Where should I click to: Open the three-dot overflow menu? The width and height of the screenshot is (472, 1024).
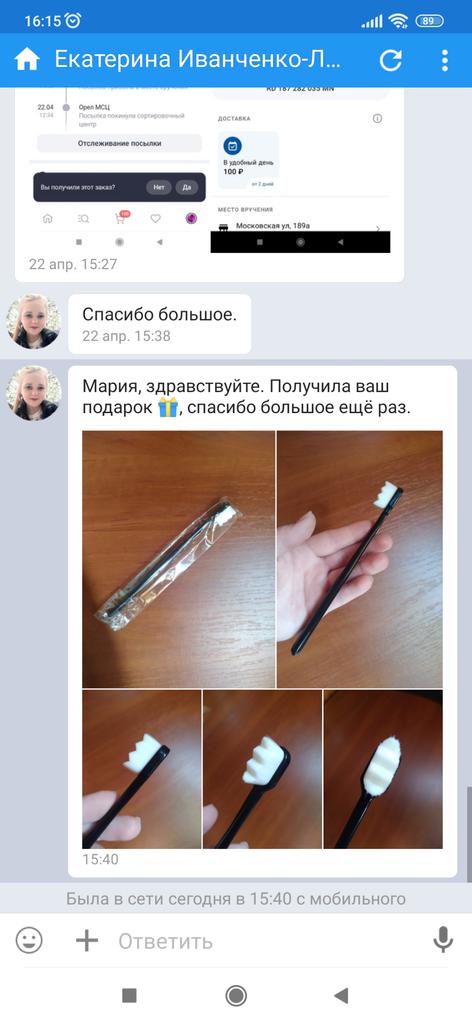point(445,60)
